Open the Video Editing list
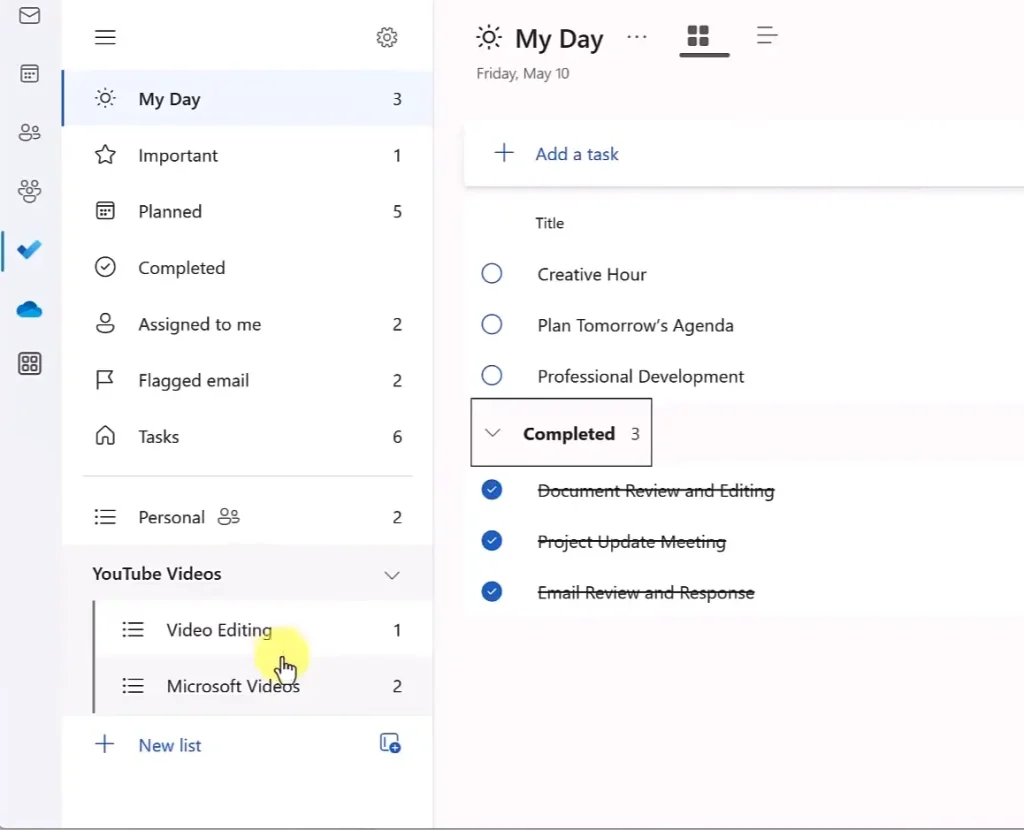Image resolution: width=1024 pixels, height=830 pixels. 219,630
